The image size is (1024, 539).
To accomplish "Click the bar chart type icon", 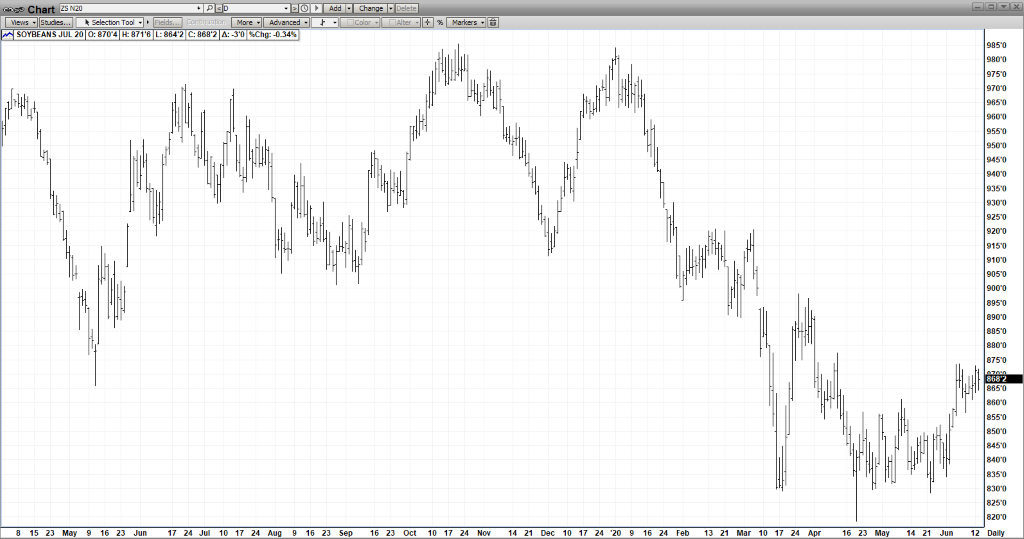I will (322, 22).
